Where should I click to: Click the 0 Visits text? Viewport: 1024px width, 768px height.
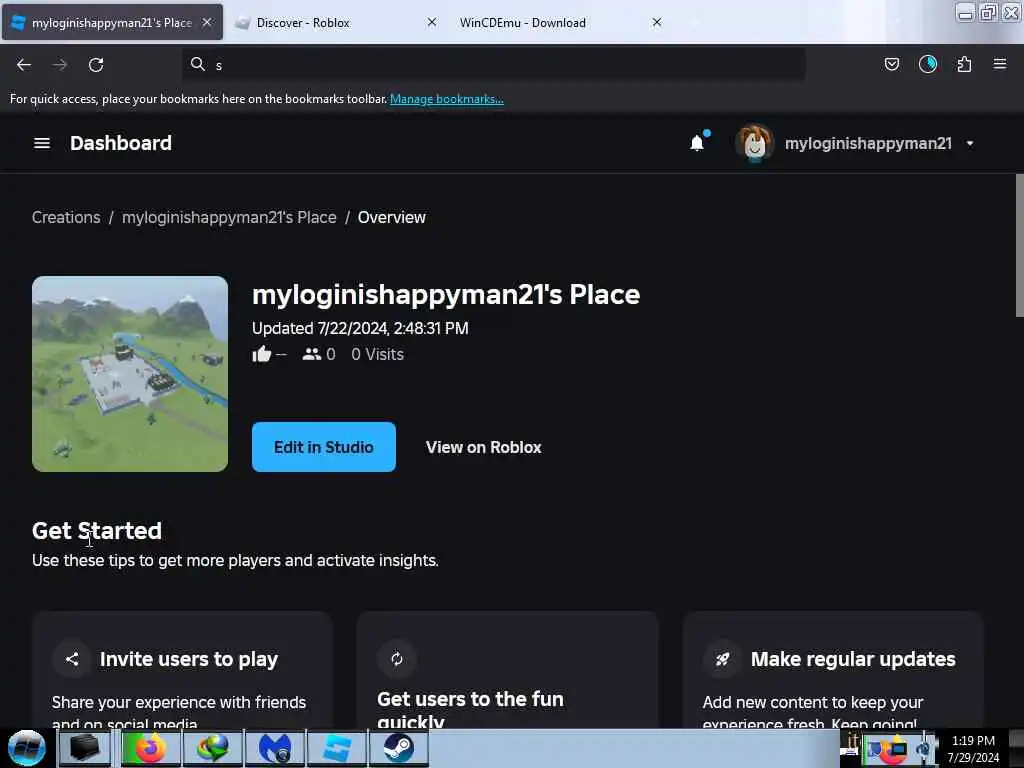[377, 354]
